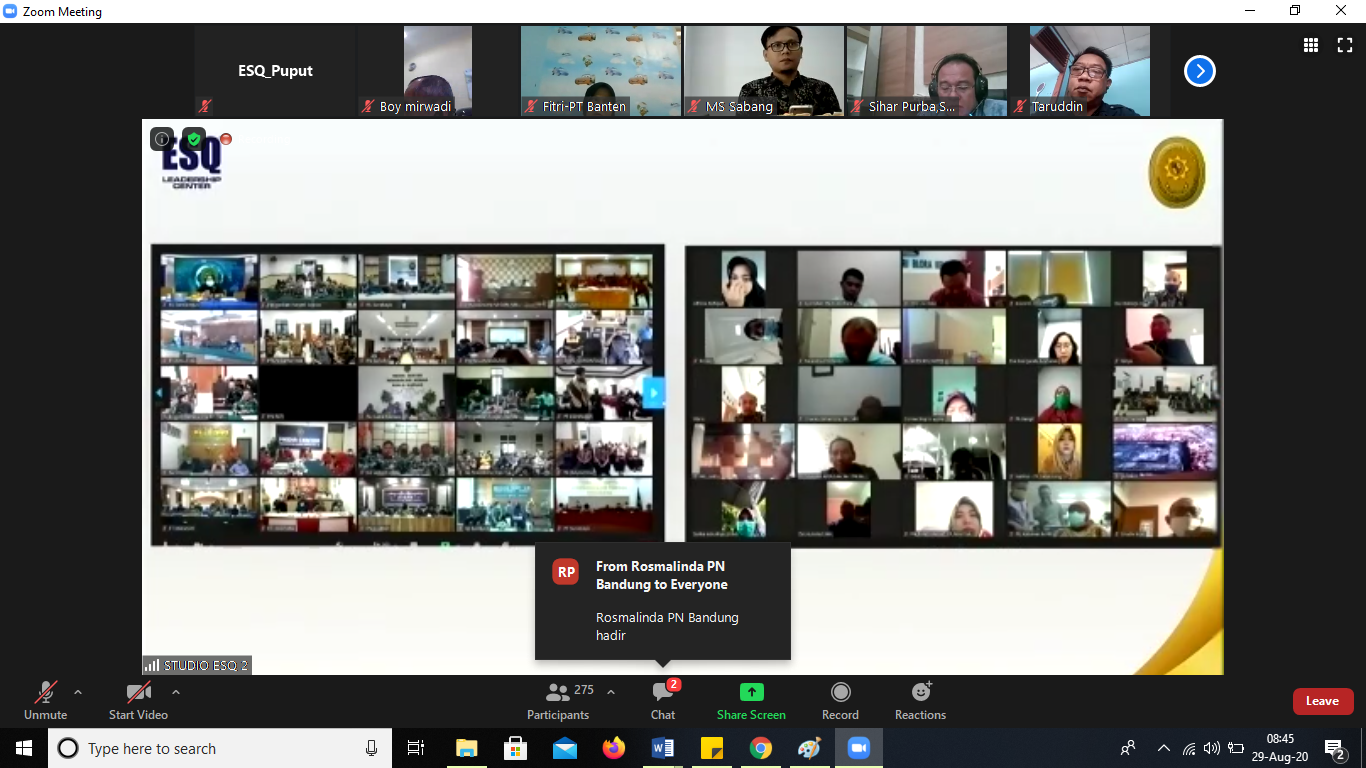Viewport: 1366px width, 768px height.
Task: Expand audio options arrow next to Unmute
Action: pyautogui.click(x=78, y=692)
